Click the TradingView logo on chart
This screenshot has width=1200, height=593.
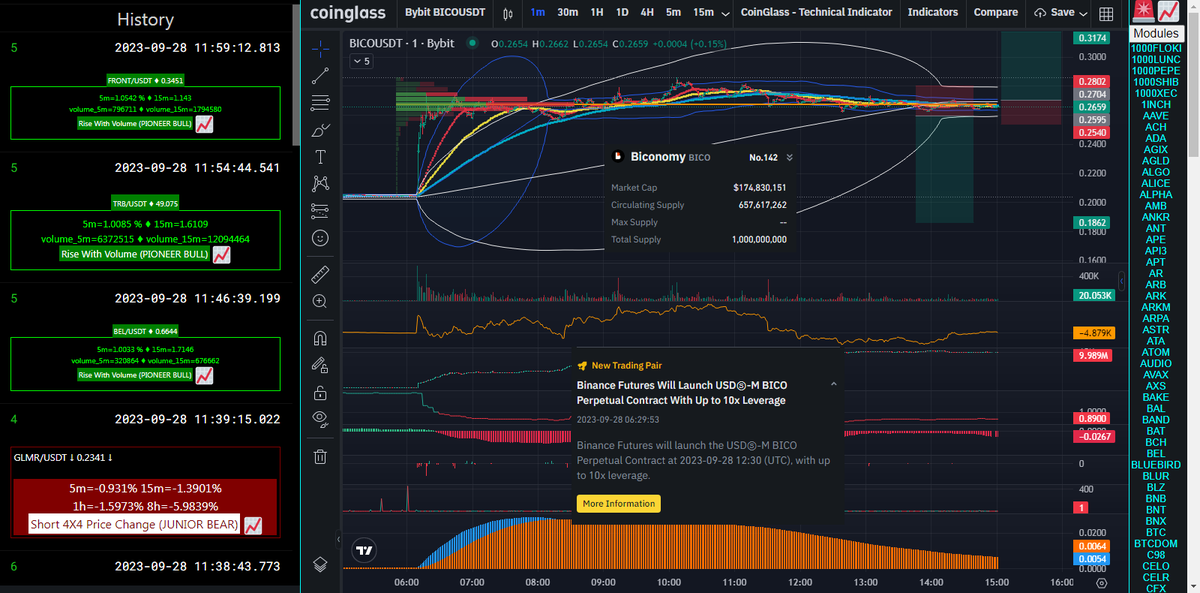pos(365,550)
